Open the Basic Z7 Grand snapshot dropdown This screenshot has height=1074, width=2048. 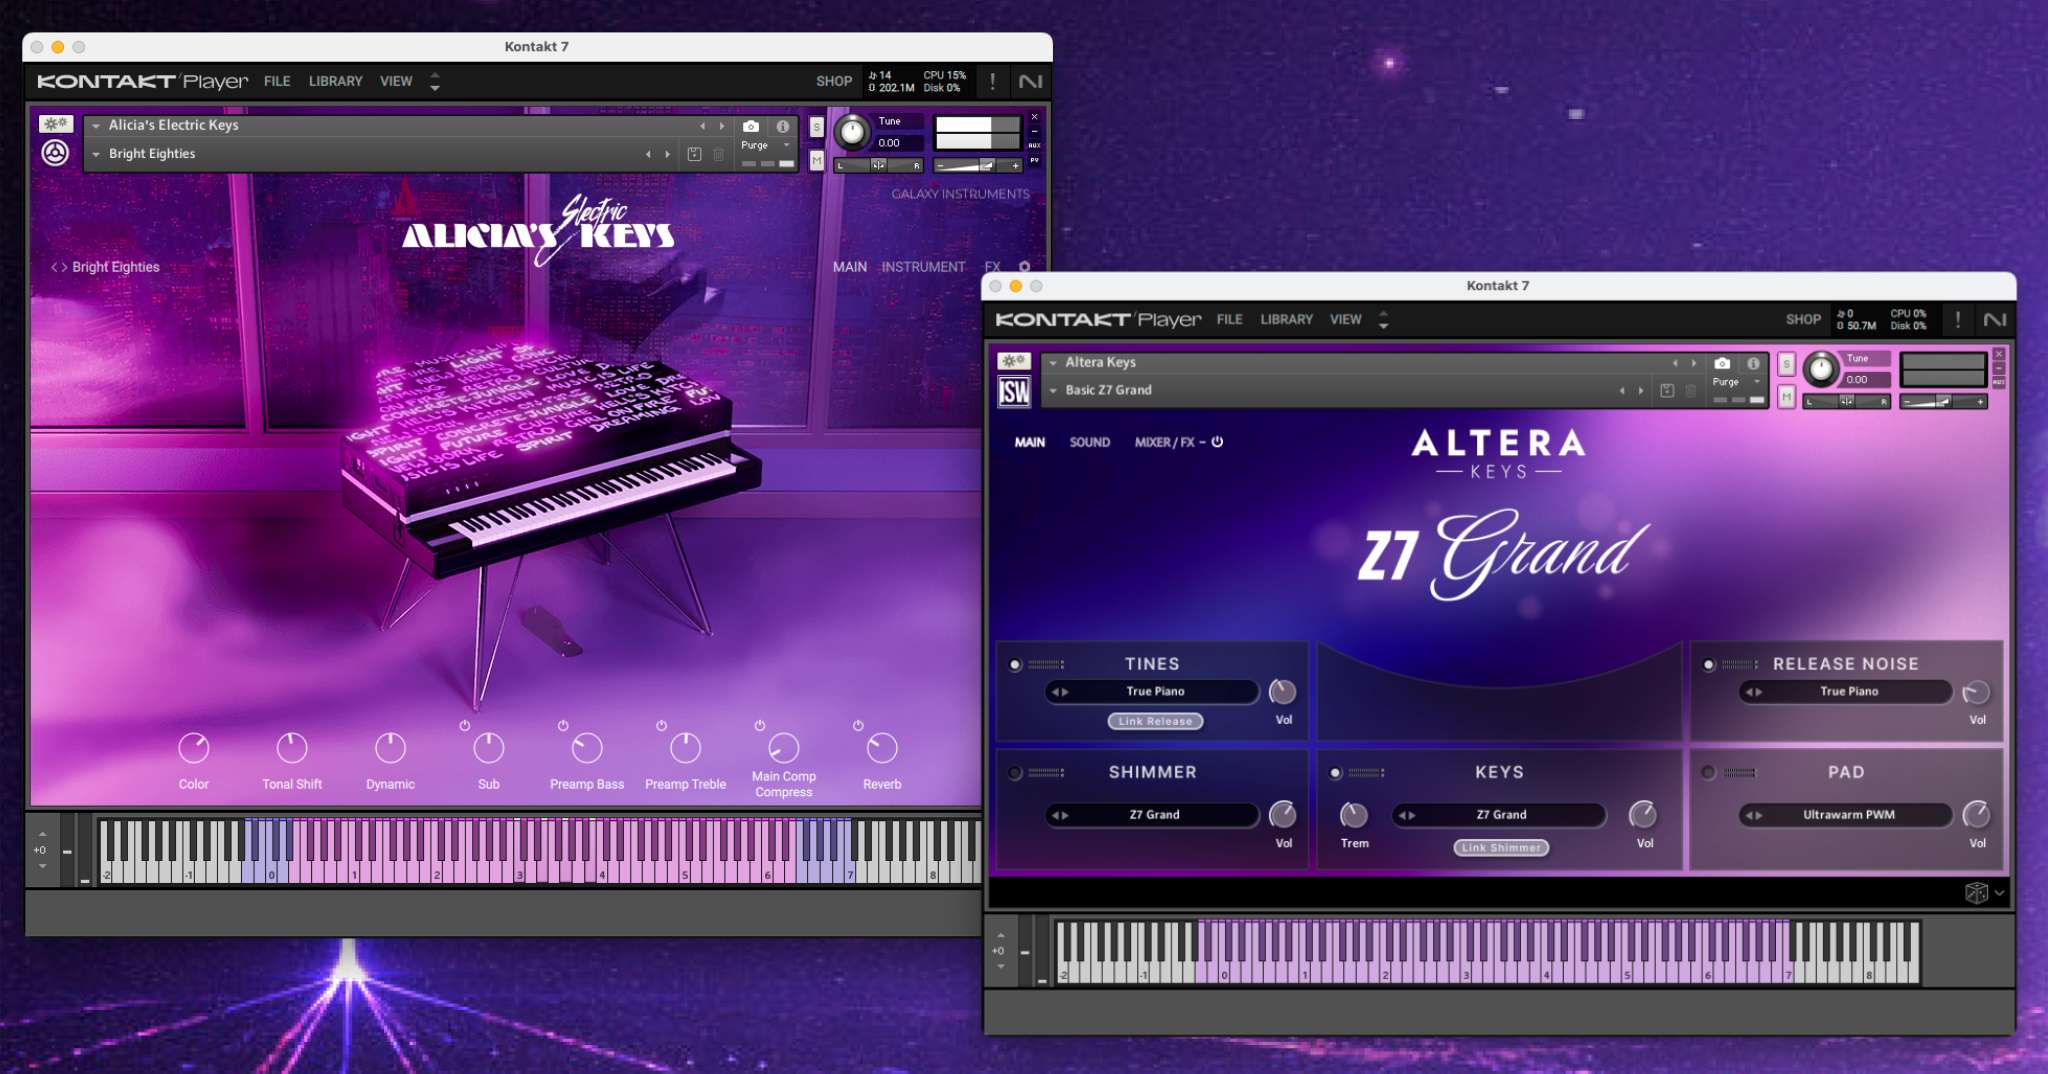[x=1053, y=391]
